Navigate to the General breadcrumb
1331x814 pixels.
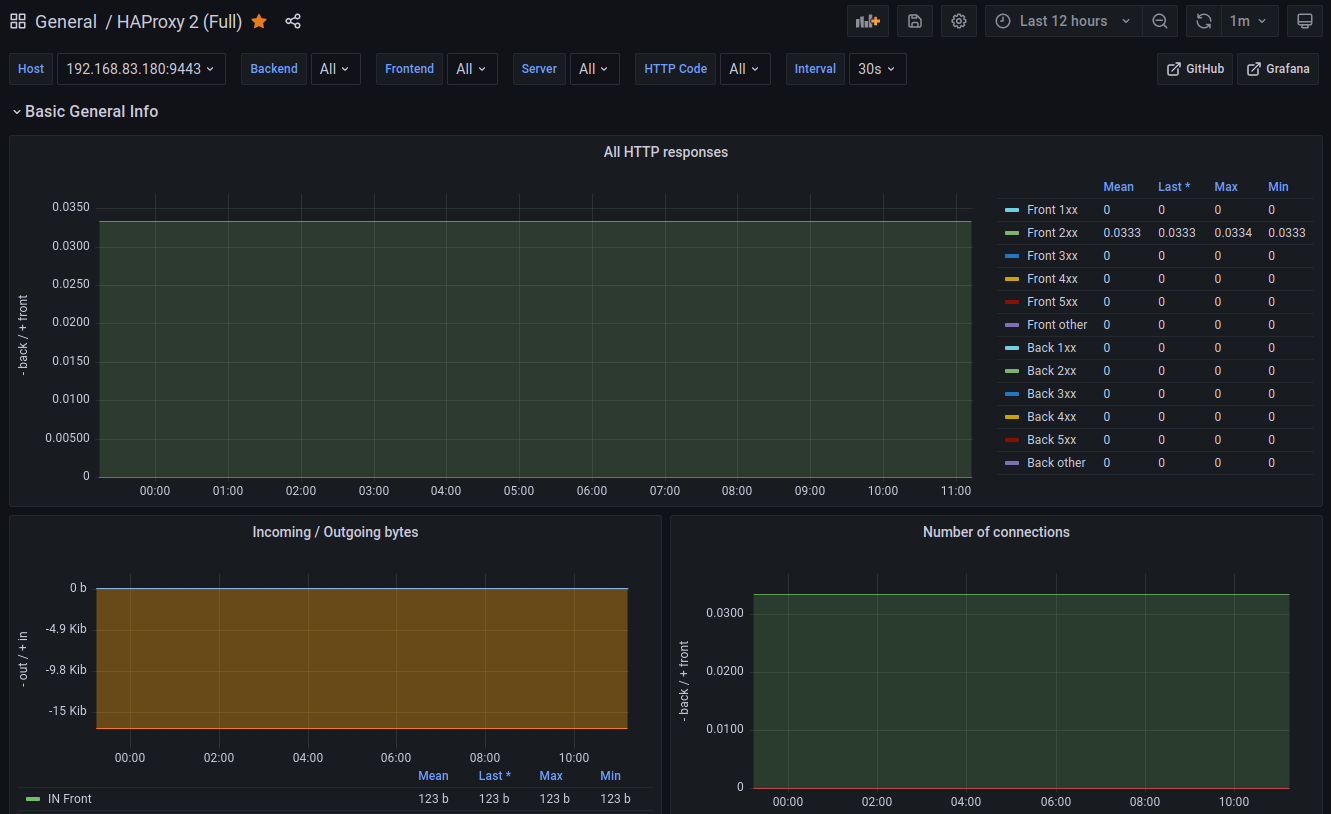point(66,20)
